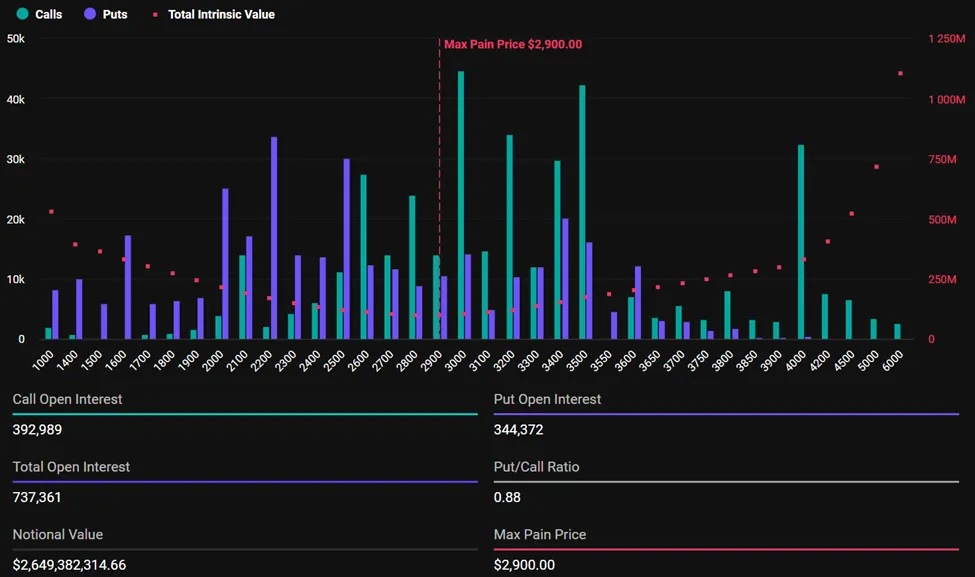Click the intrinsic value dot above strike 4500
Viewport: 975px width, 577px height.
852,212
